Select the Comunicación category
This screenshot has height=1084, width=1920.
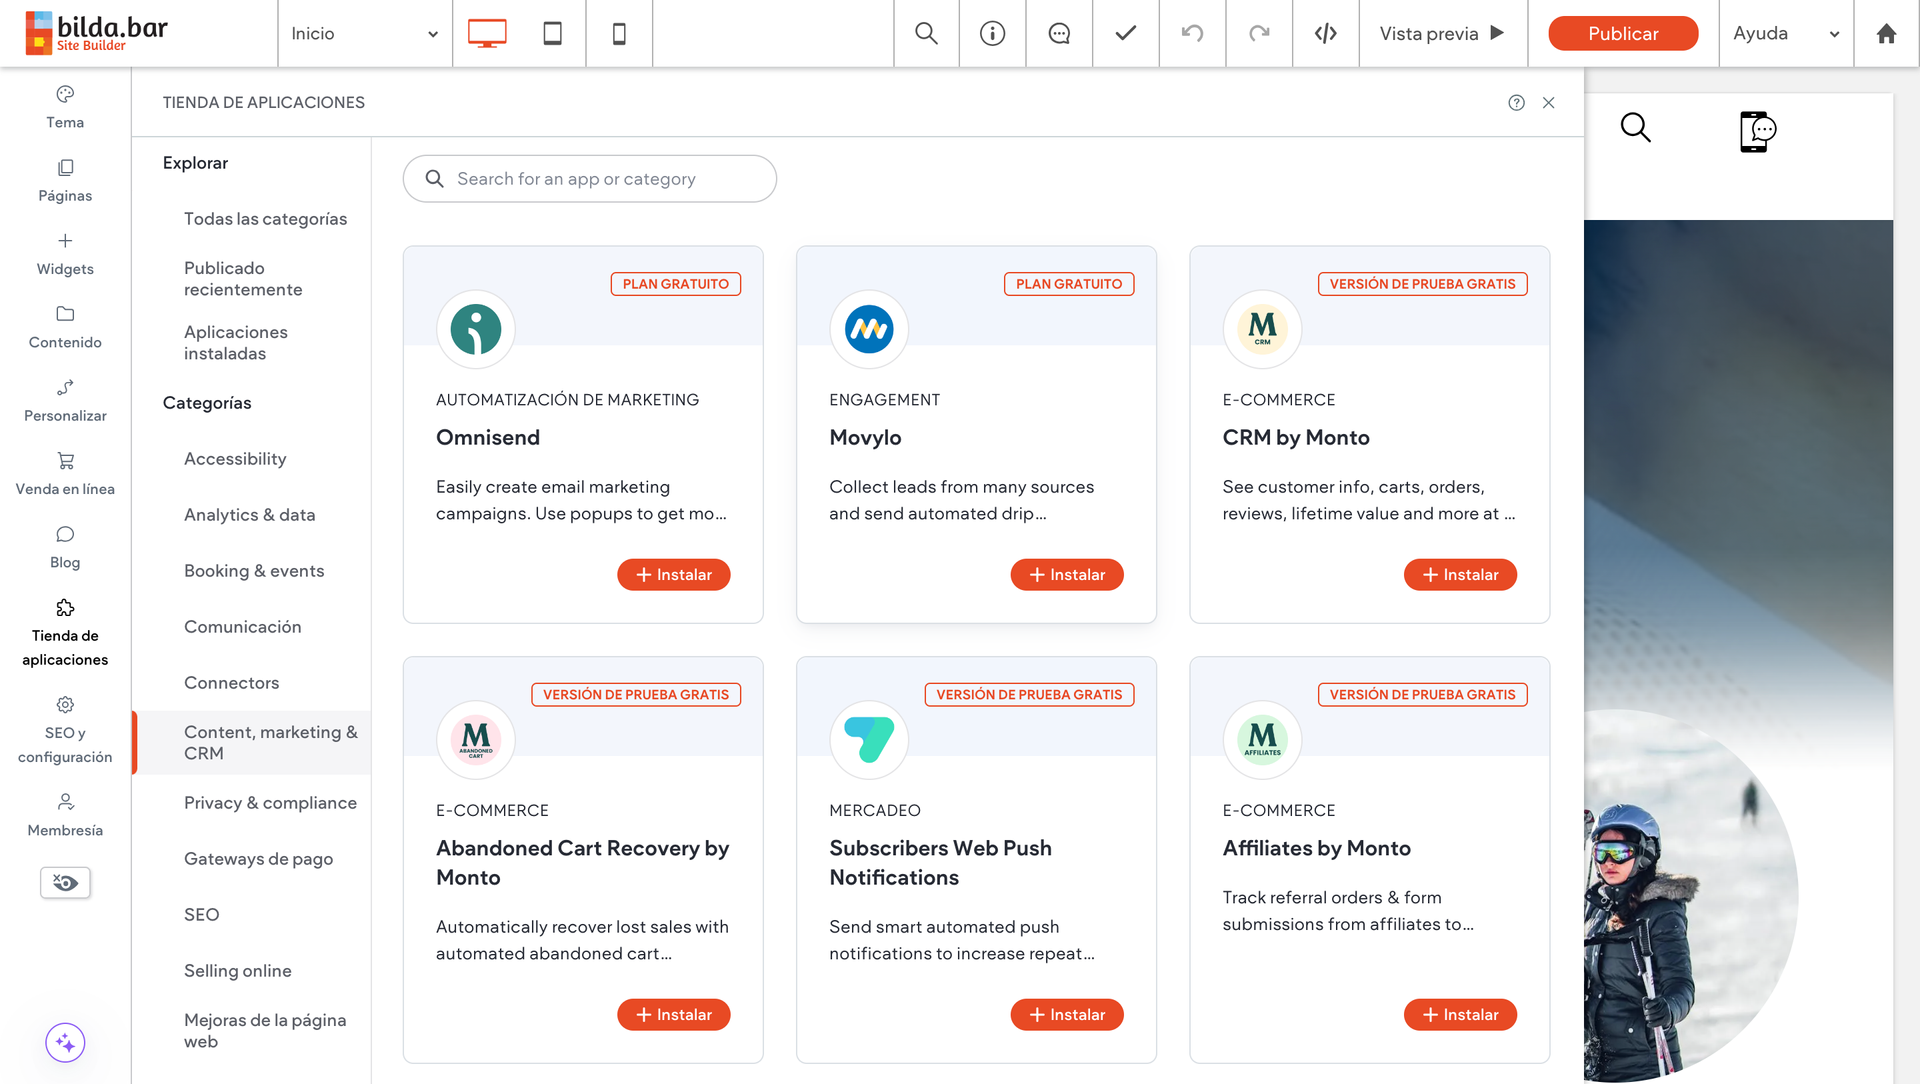pos(242,626)
